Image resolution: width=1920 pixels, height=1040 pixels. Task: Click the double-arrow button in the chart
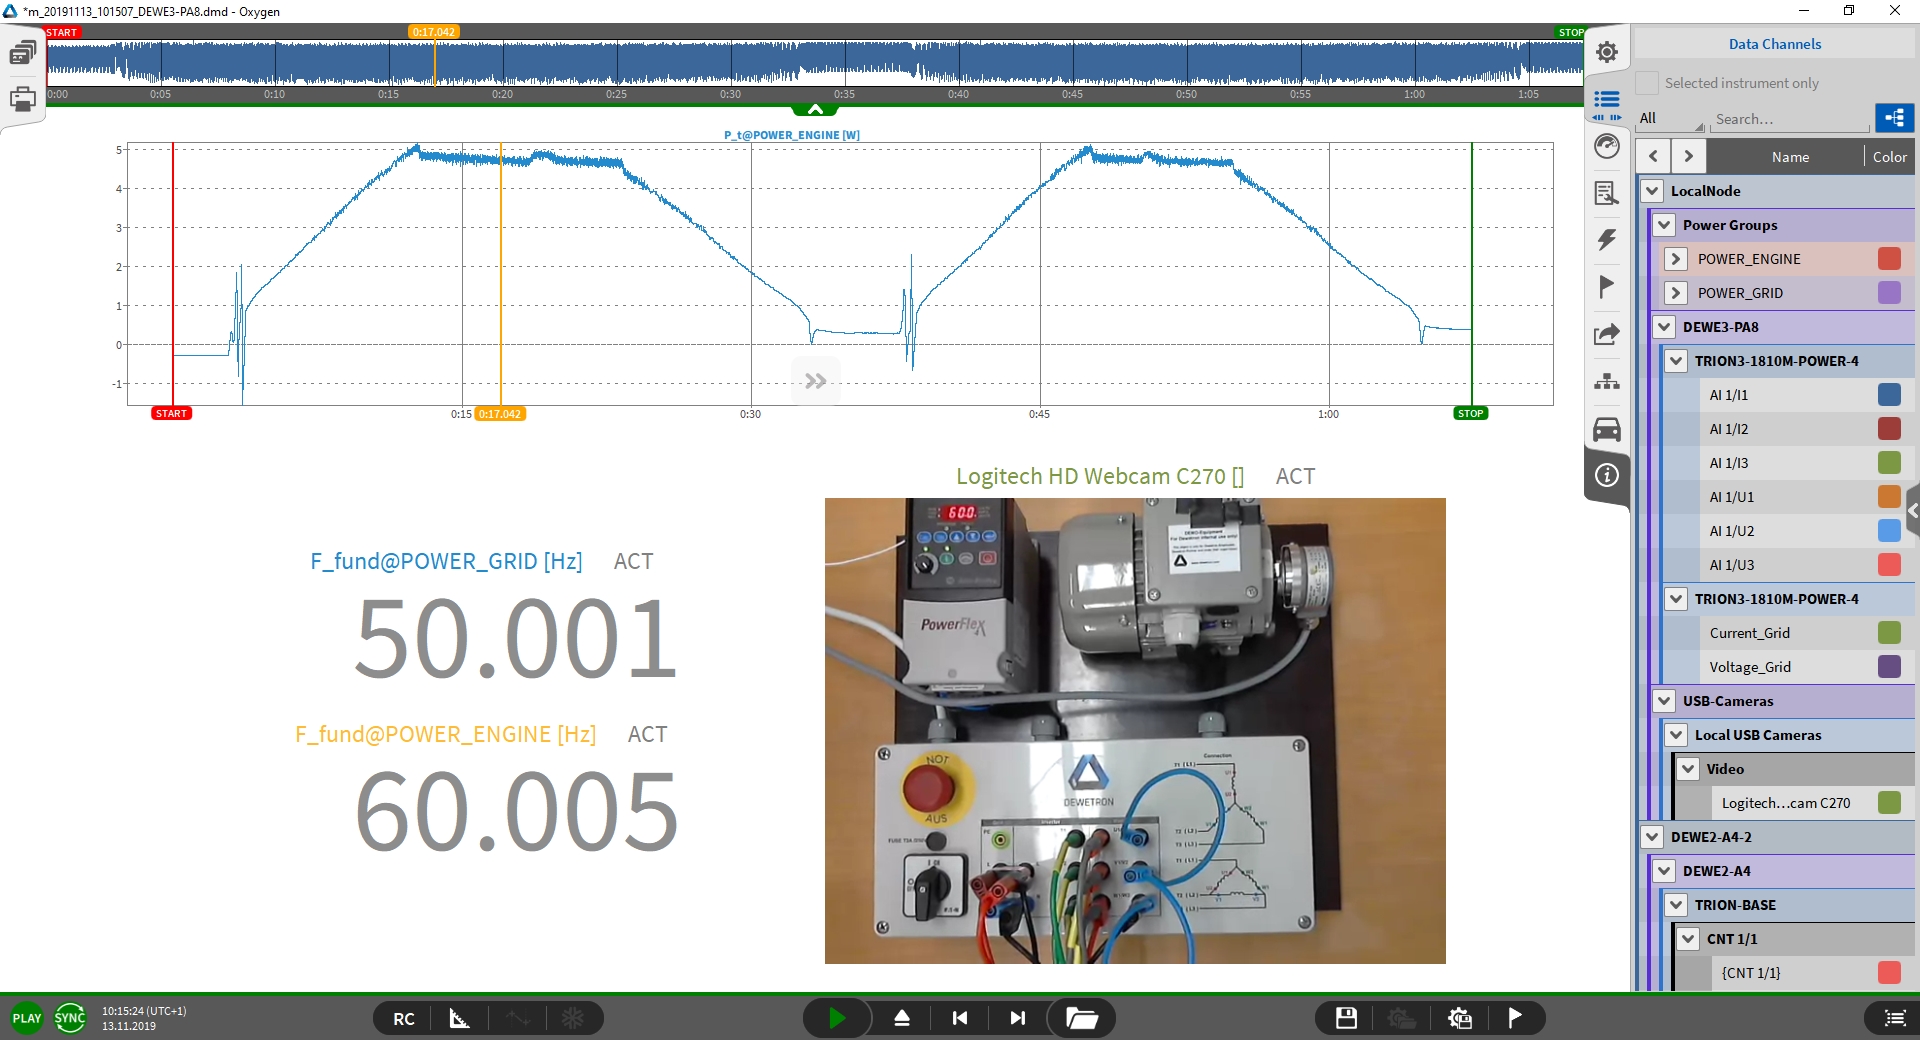(x=815, y=381)
